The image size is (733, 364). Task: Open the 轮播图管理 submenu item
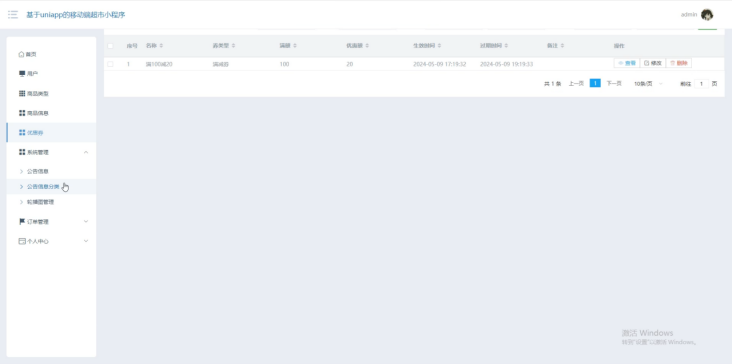coord(51,202)
